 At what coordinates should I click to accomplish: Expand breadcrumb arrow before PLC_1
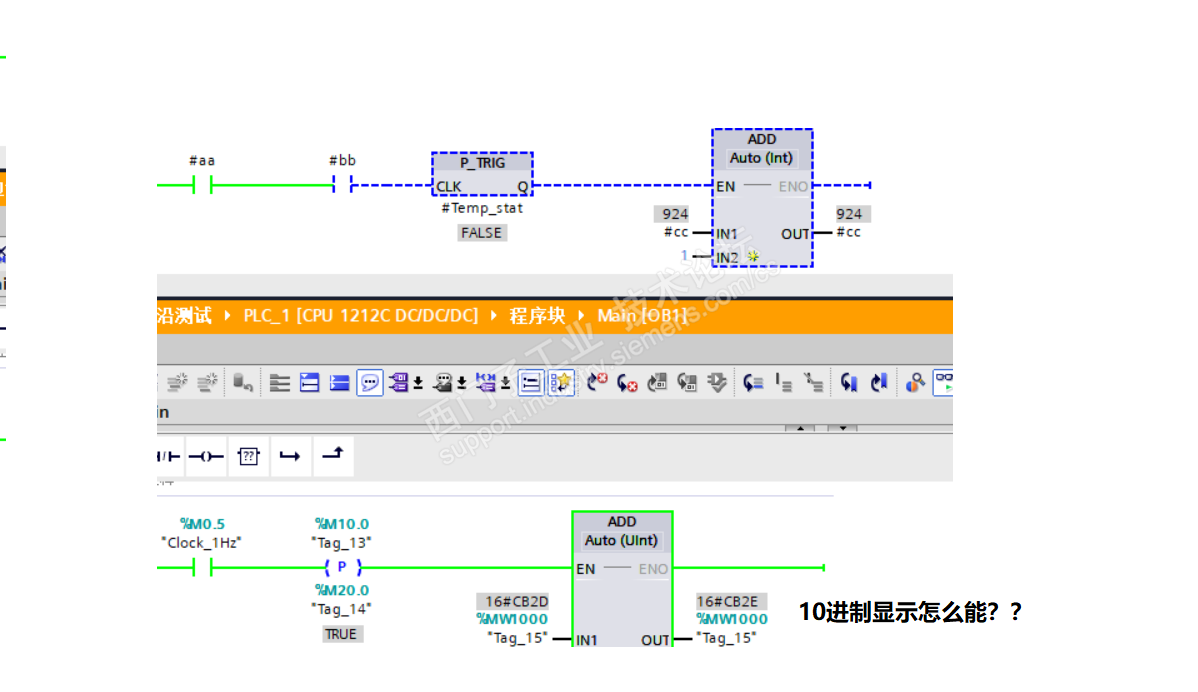coord(227,315)
